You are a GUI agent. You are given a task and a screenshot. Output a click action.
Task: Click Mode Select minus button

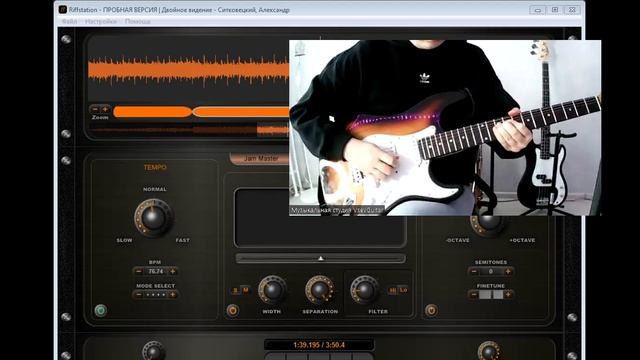(x=138, y=294)
